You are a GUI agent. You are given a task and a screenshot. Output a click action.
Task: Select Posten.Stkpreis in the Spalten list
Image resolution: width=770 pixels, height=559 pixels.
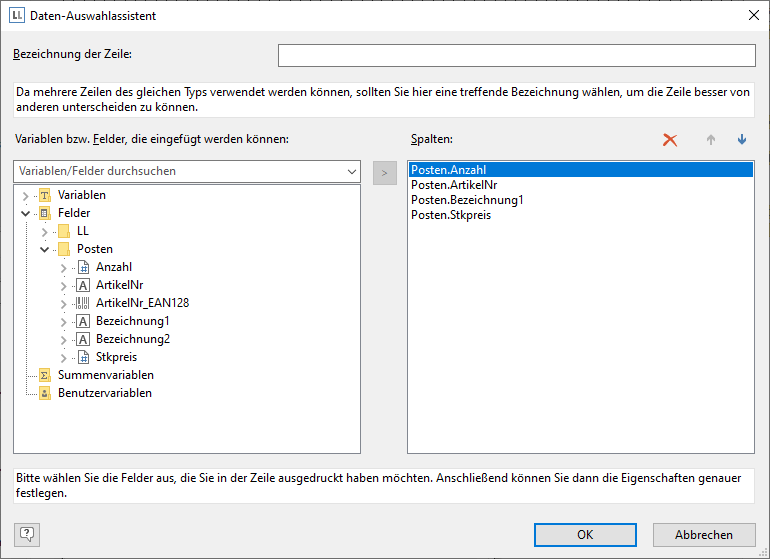tap(450, 214)
